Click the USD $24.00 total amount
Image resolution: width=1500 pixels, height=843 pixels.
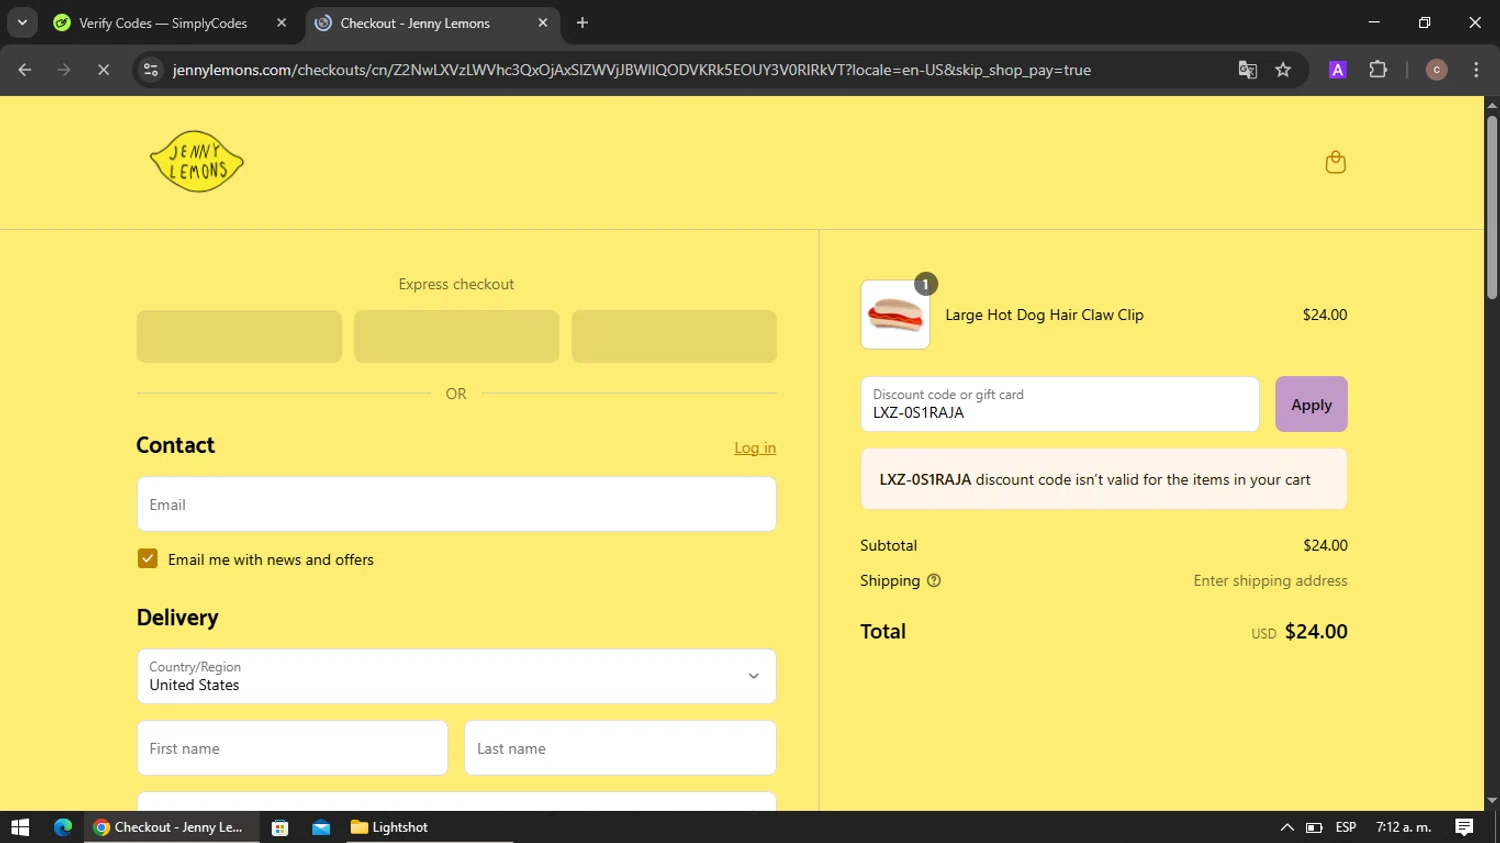1299,632
